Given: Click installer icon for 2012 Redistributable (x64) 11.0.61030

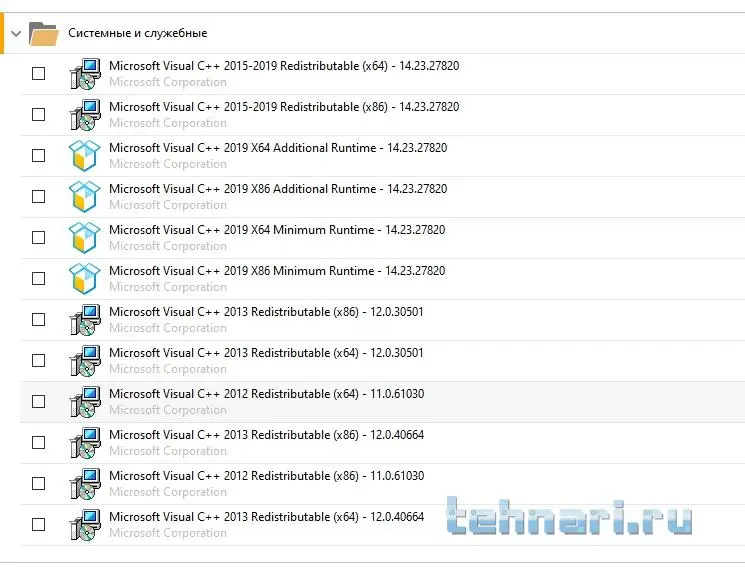Looking at the screenshot, I should 85,402.
